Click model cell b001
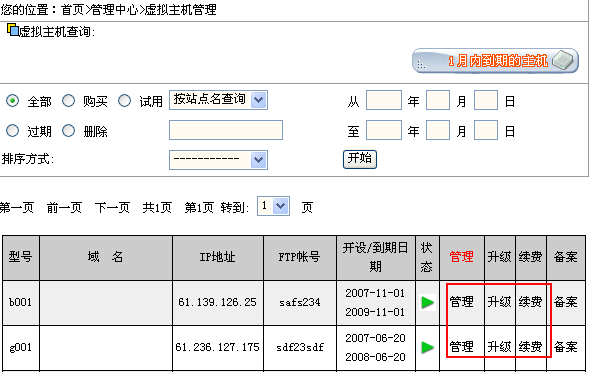589x372 pixels. 20,302
